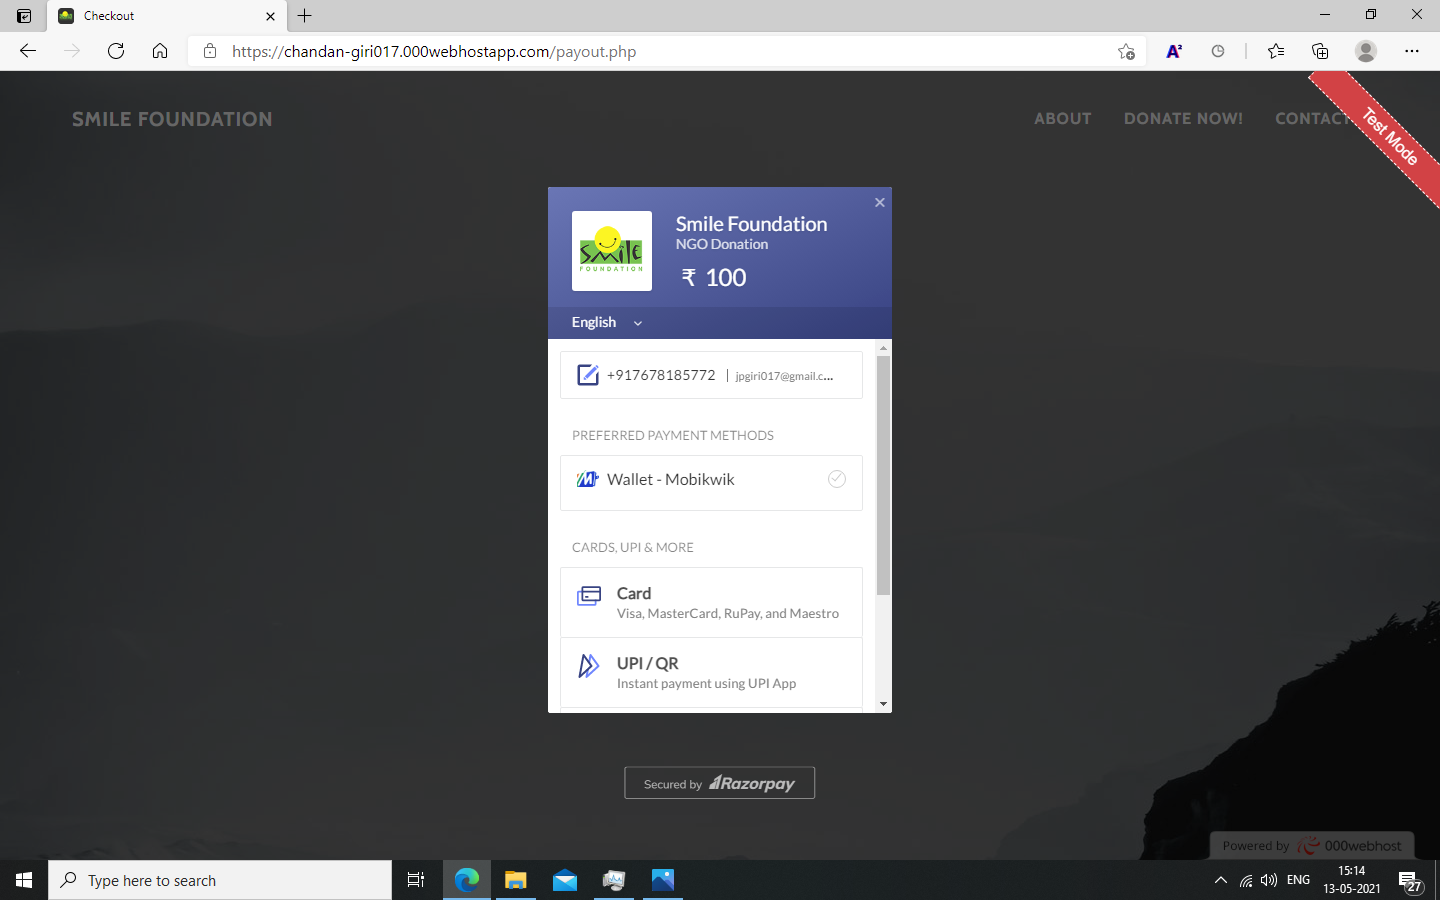Screen dimensions: 1440x900
Task: Select the Mobikwik wallet icon
Action: point(588,479)
